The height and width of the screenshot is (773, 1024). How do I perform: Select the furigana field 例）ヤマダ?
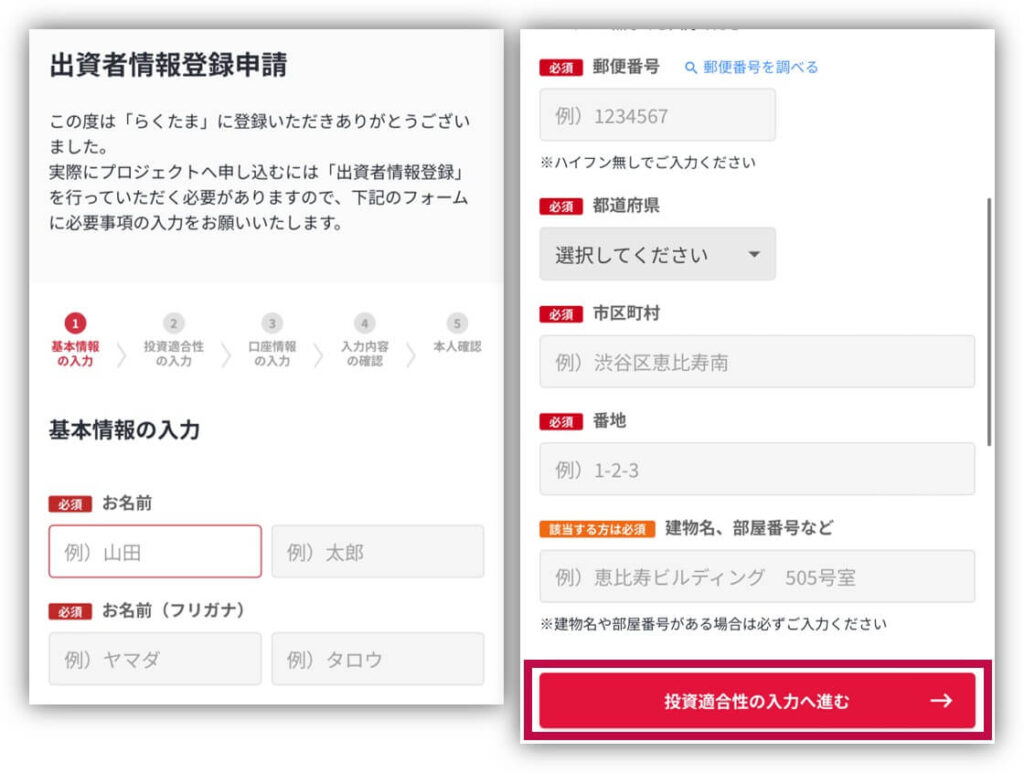pyautogui.click(x=155, y=659)
